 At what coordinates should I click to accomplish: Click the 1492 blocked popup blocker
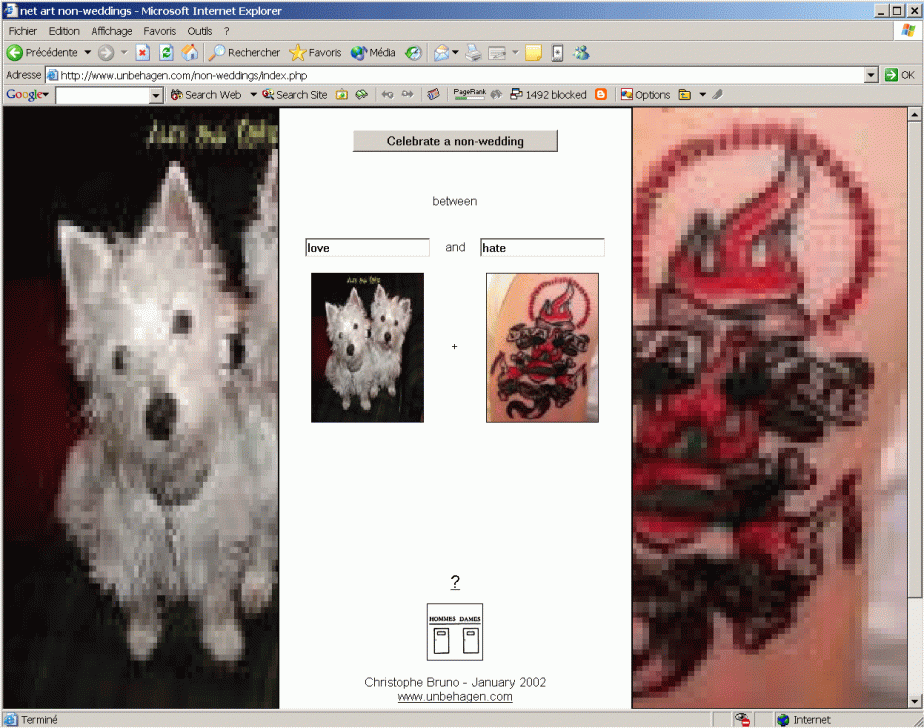pyautogui.click(x=547, y=95)
